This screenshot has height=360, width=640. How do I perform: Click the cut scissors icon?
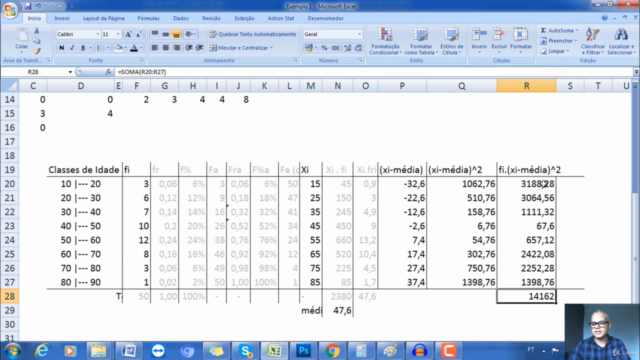coord(37,31)
